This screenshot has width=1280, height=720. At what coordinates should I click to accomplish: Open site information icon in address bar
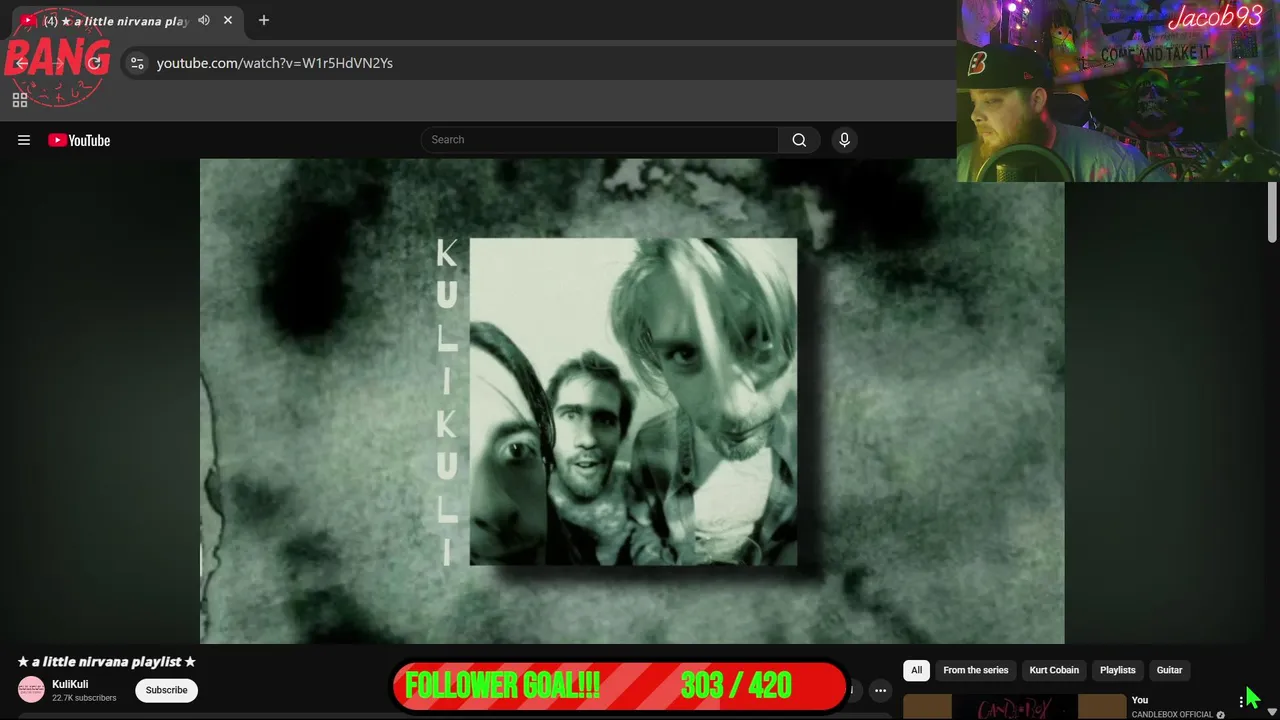(x=138, y=63)
